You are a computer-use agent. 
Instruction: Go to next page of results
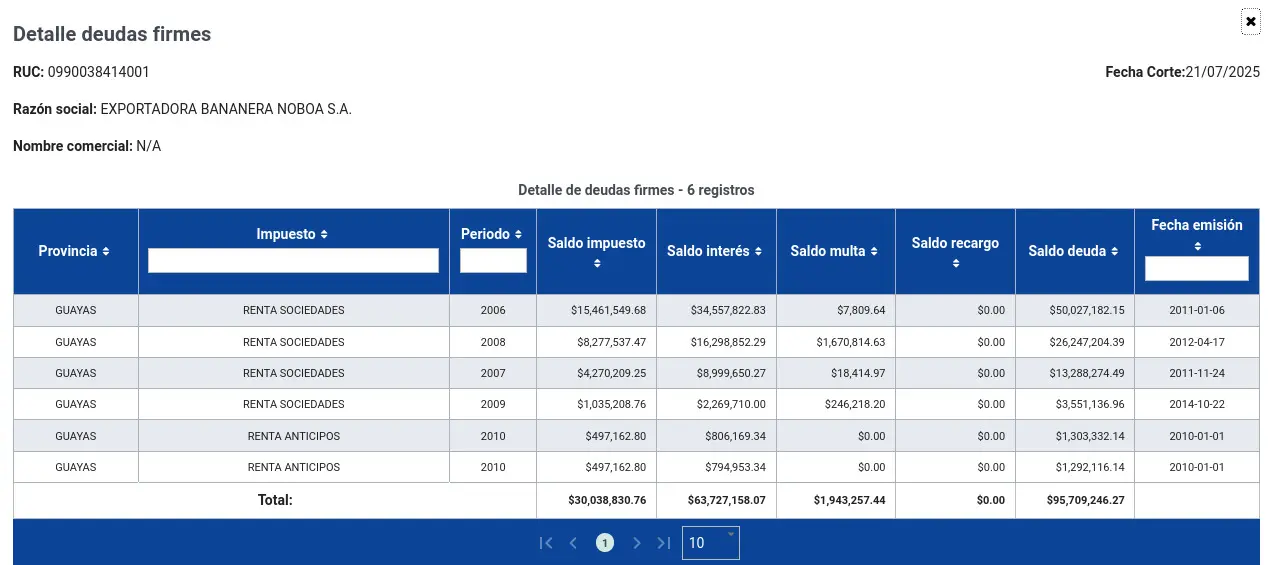coord(637,543)
